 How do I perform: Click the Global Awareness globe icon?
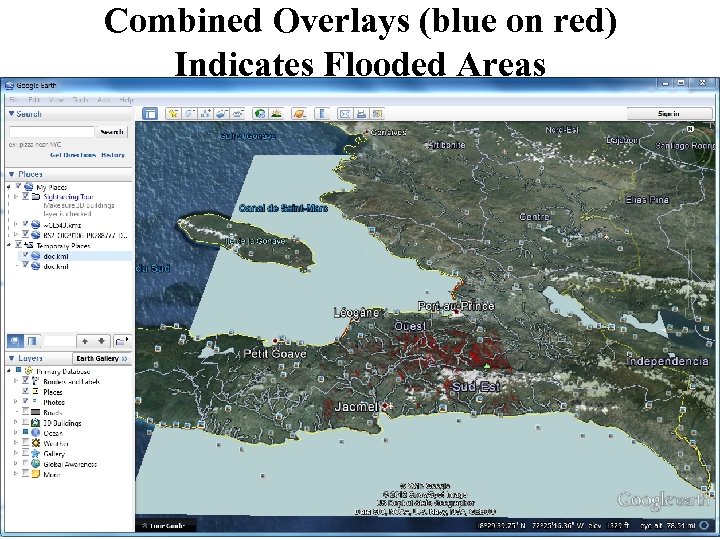35,464
